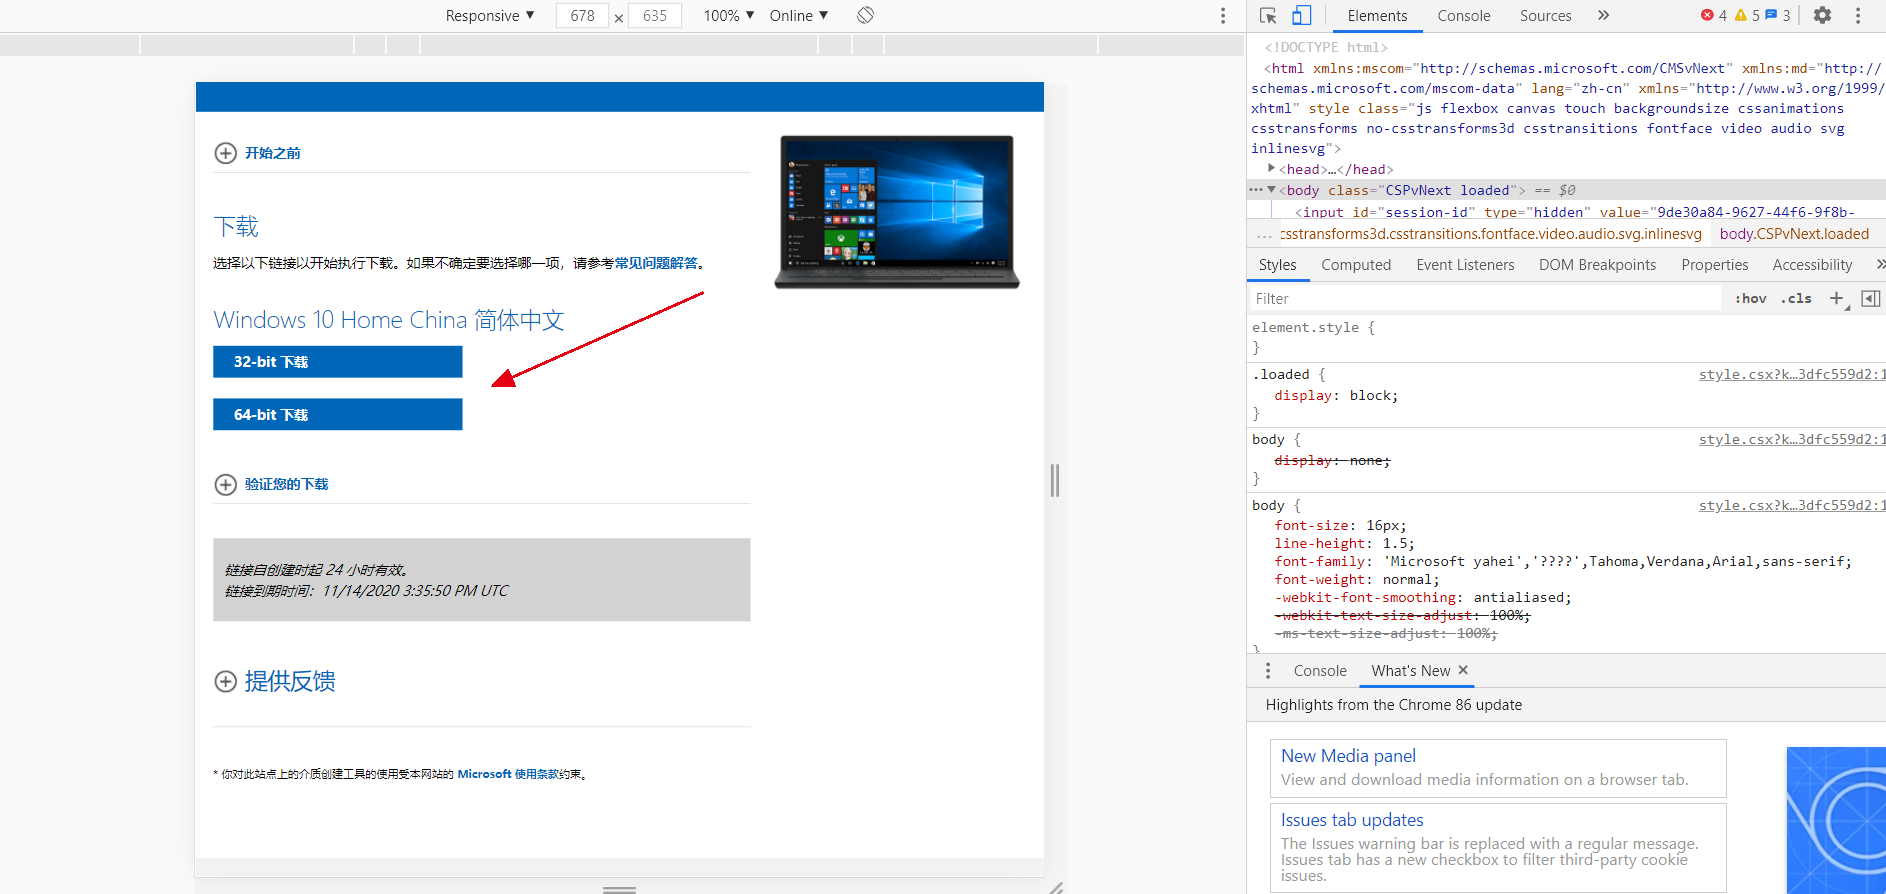Viewport: 1886px width, 894px height.
Task: Toggle the device toolbar icon
Action: click(x=1301, y=15)
